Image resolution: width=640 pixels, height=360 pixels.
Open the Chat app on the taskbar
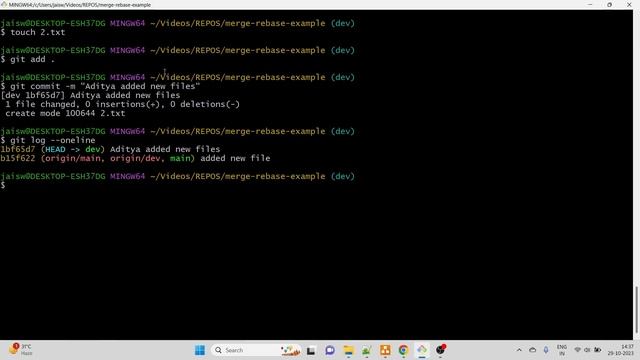330,350
